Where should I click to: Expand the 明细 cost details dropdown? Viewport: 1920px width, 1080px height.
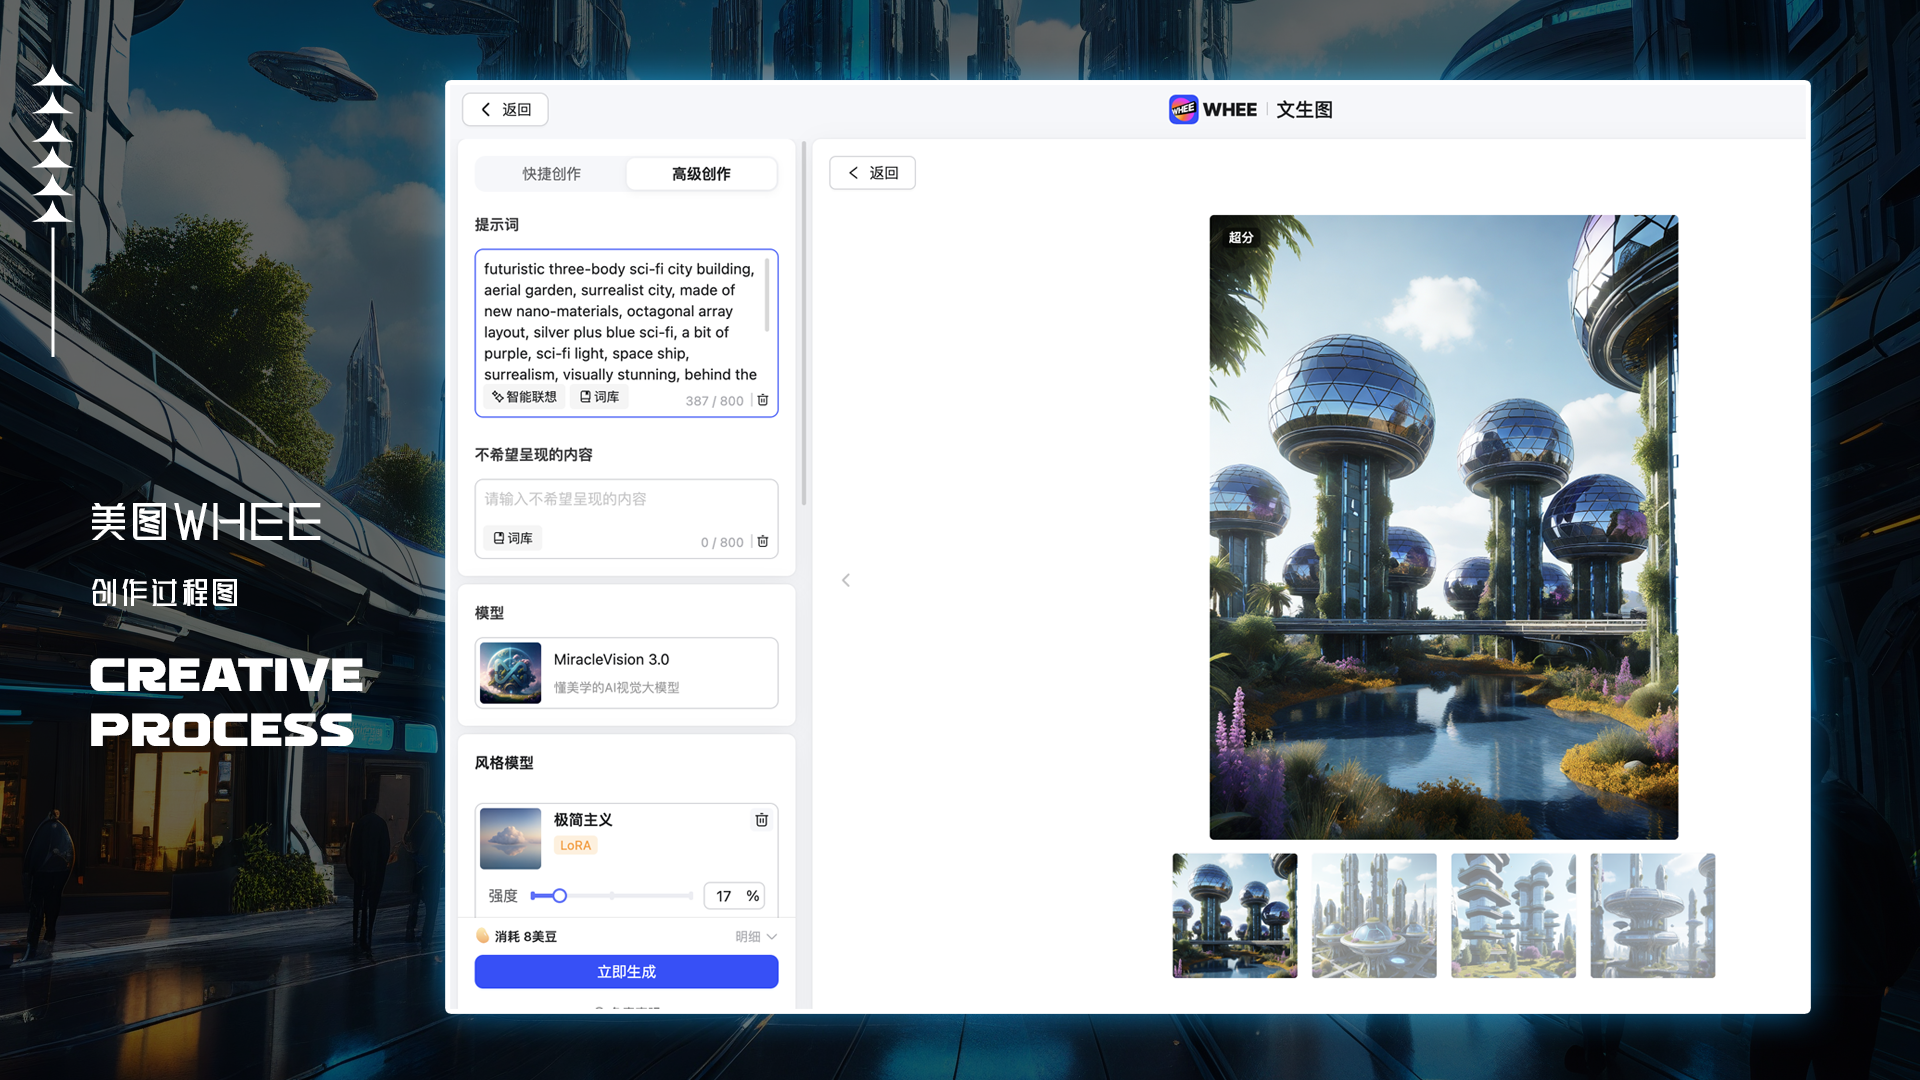[756, 936]
